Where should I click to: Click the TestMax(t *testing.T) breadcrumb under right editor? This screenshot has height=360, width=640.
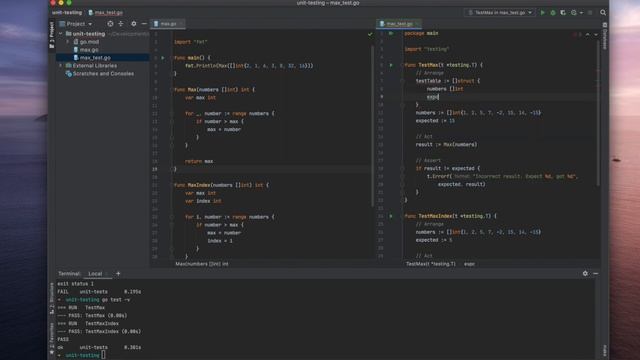[x=431, y=264]
